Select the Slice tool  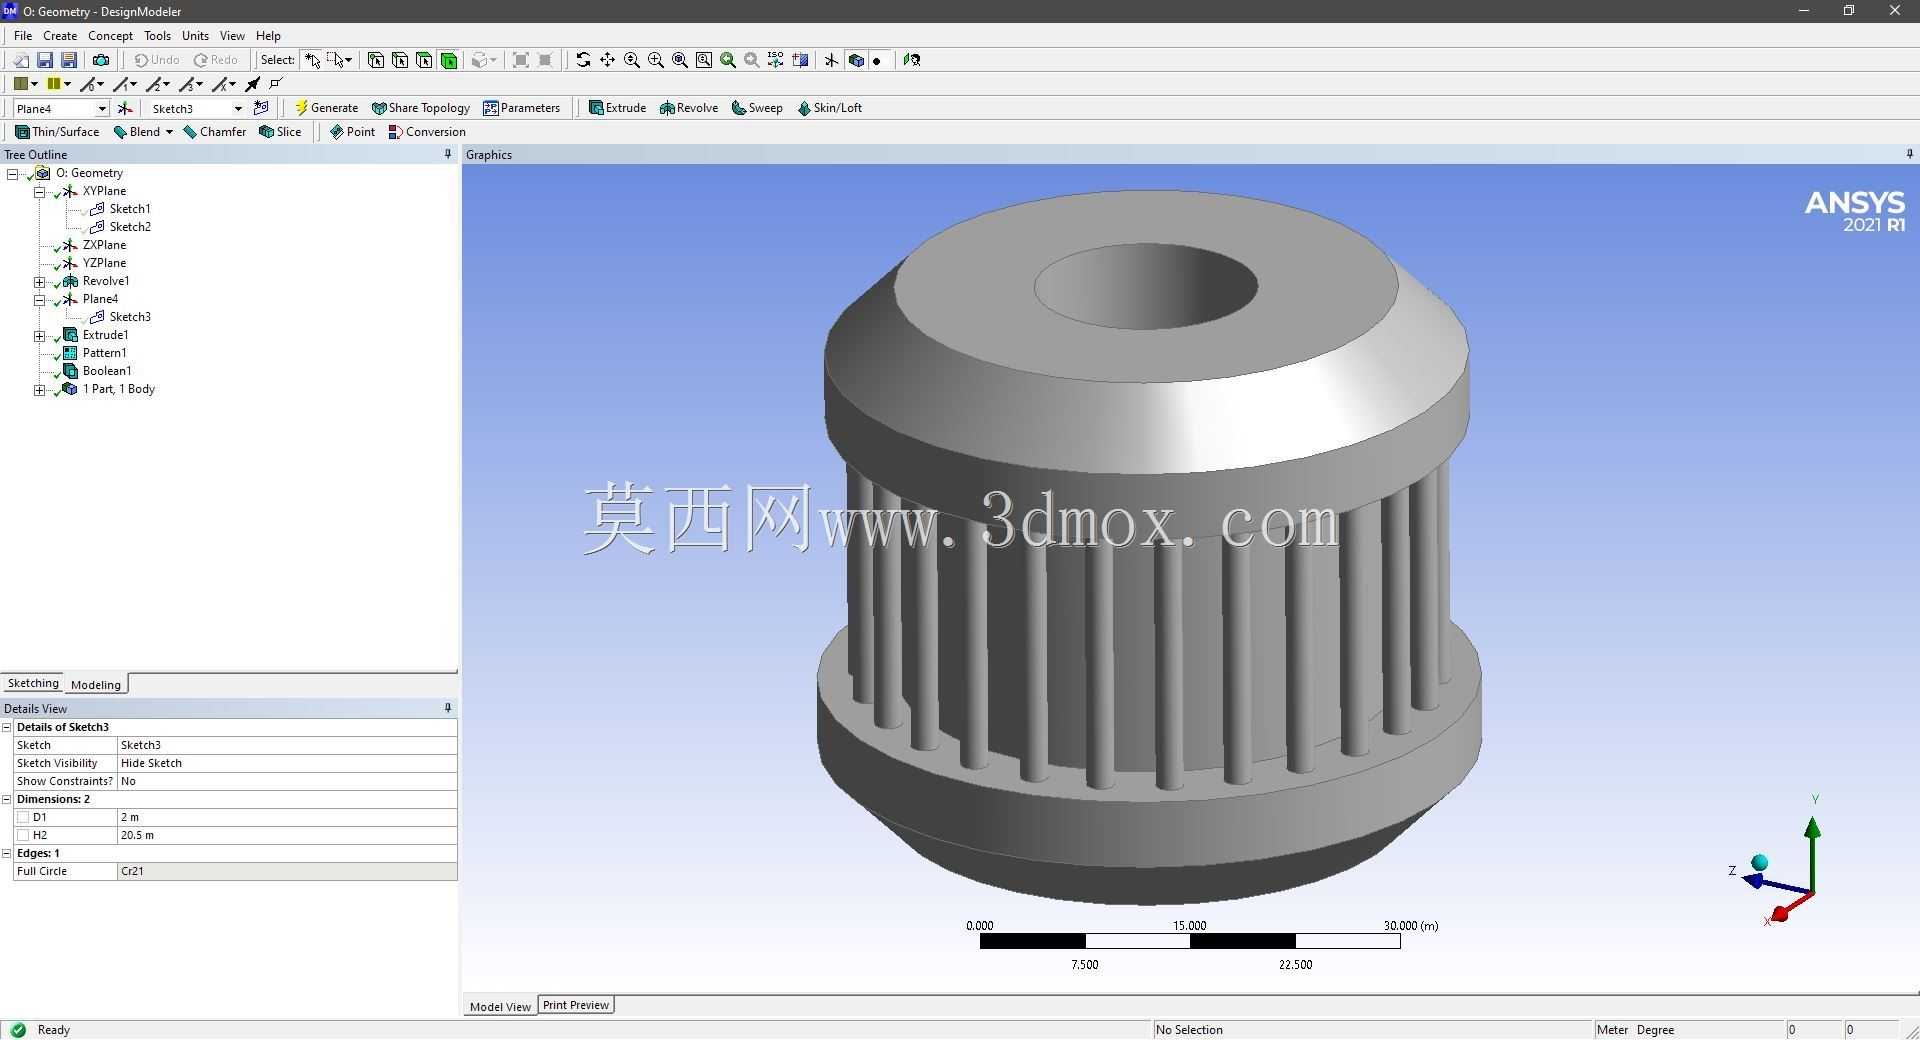[x=280, y=132]
